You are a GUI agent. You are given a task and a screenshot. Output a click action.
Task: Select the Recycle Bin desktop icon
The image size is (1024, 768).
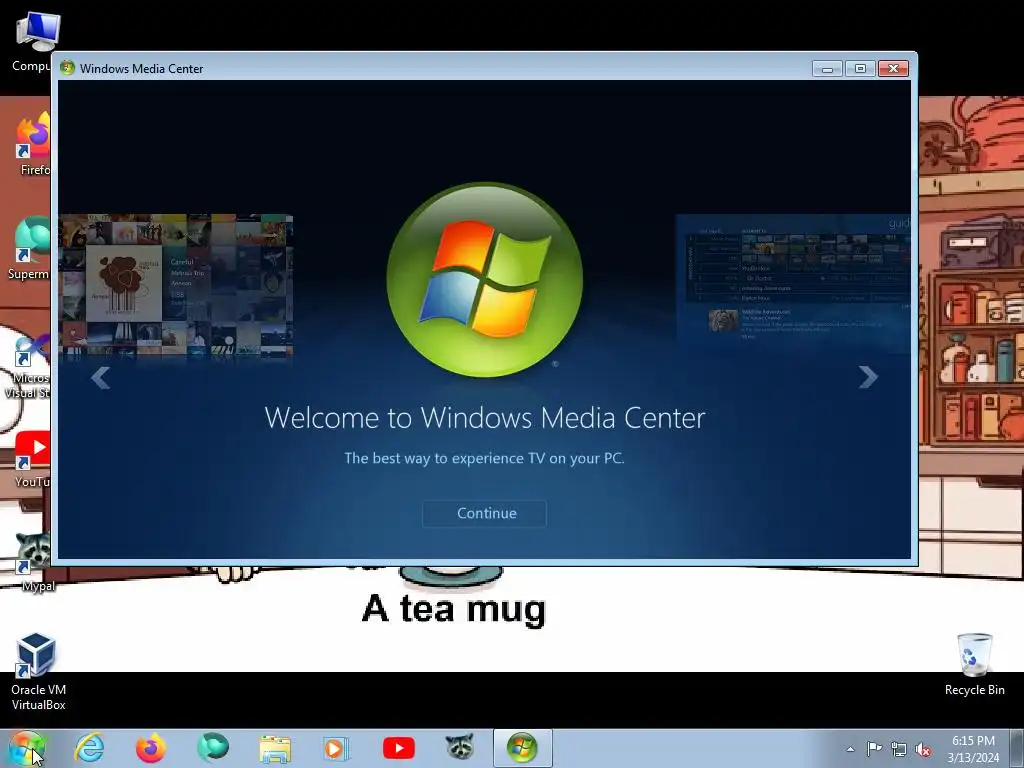[x=974, y=664]
